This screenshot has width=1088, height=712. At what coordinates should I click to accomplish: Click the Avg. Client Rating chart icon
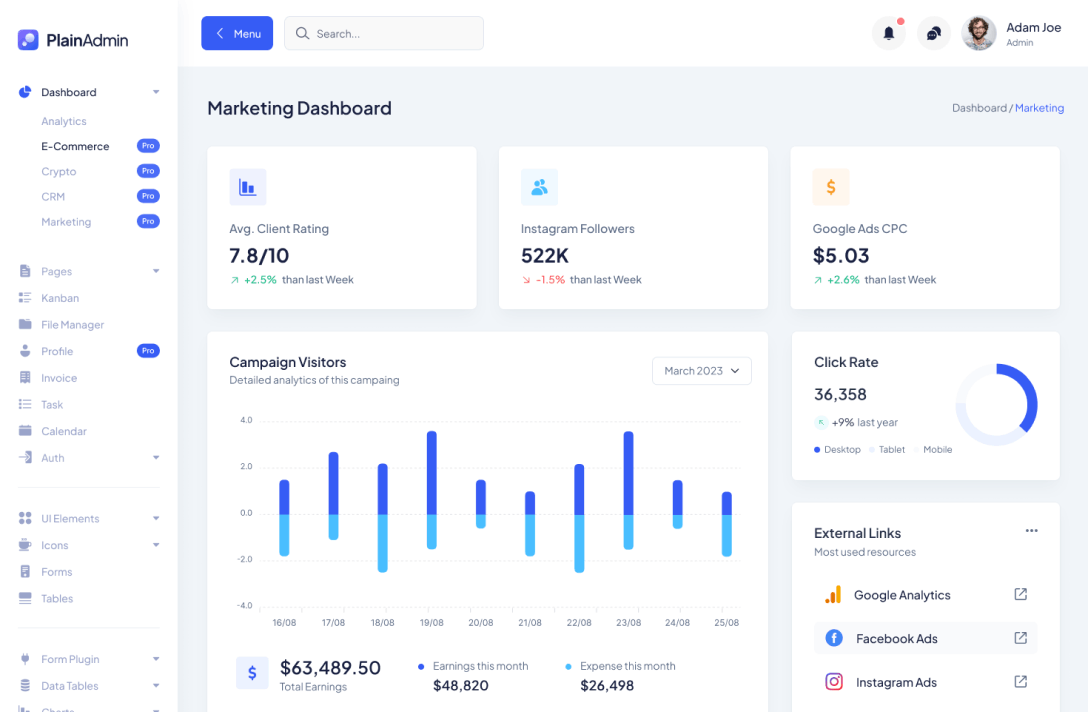(x=247, y=187)
